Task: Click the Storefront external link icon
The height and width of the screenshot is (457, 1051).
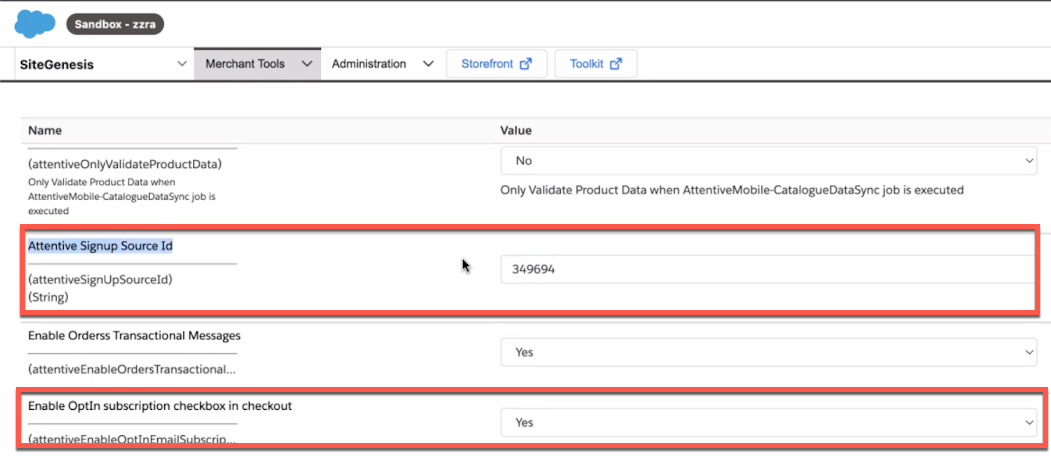Action: tap(526, 64)
